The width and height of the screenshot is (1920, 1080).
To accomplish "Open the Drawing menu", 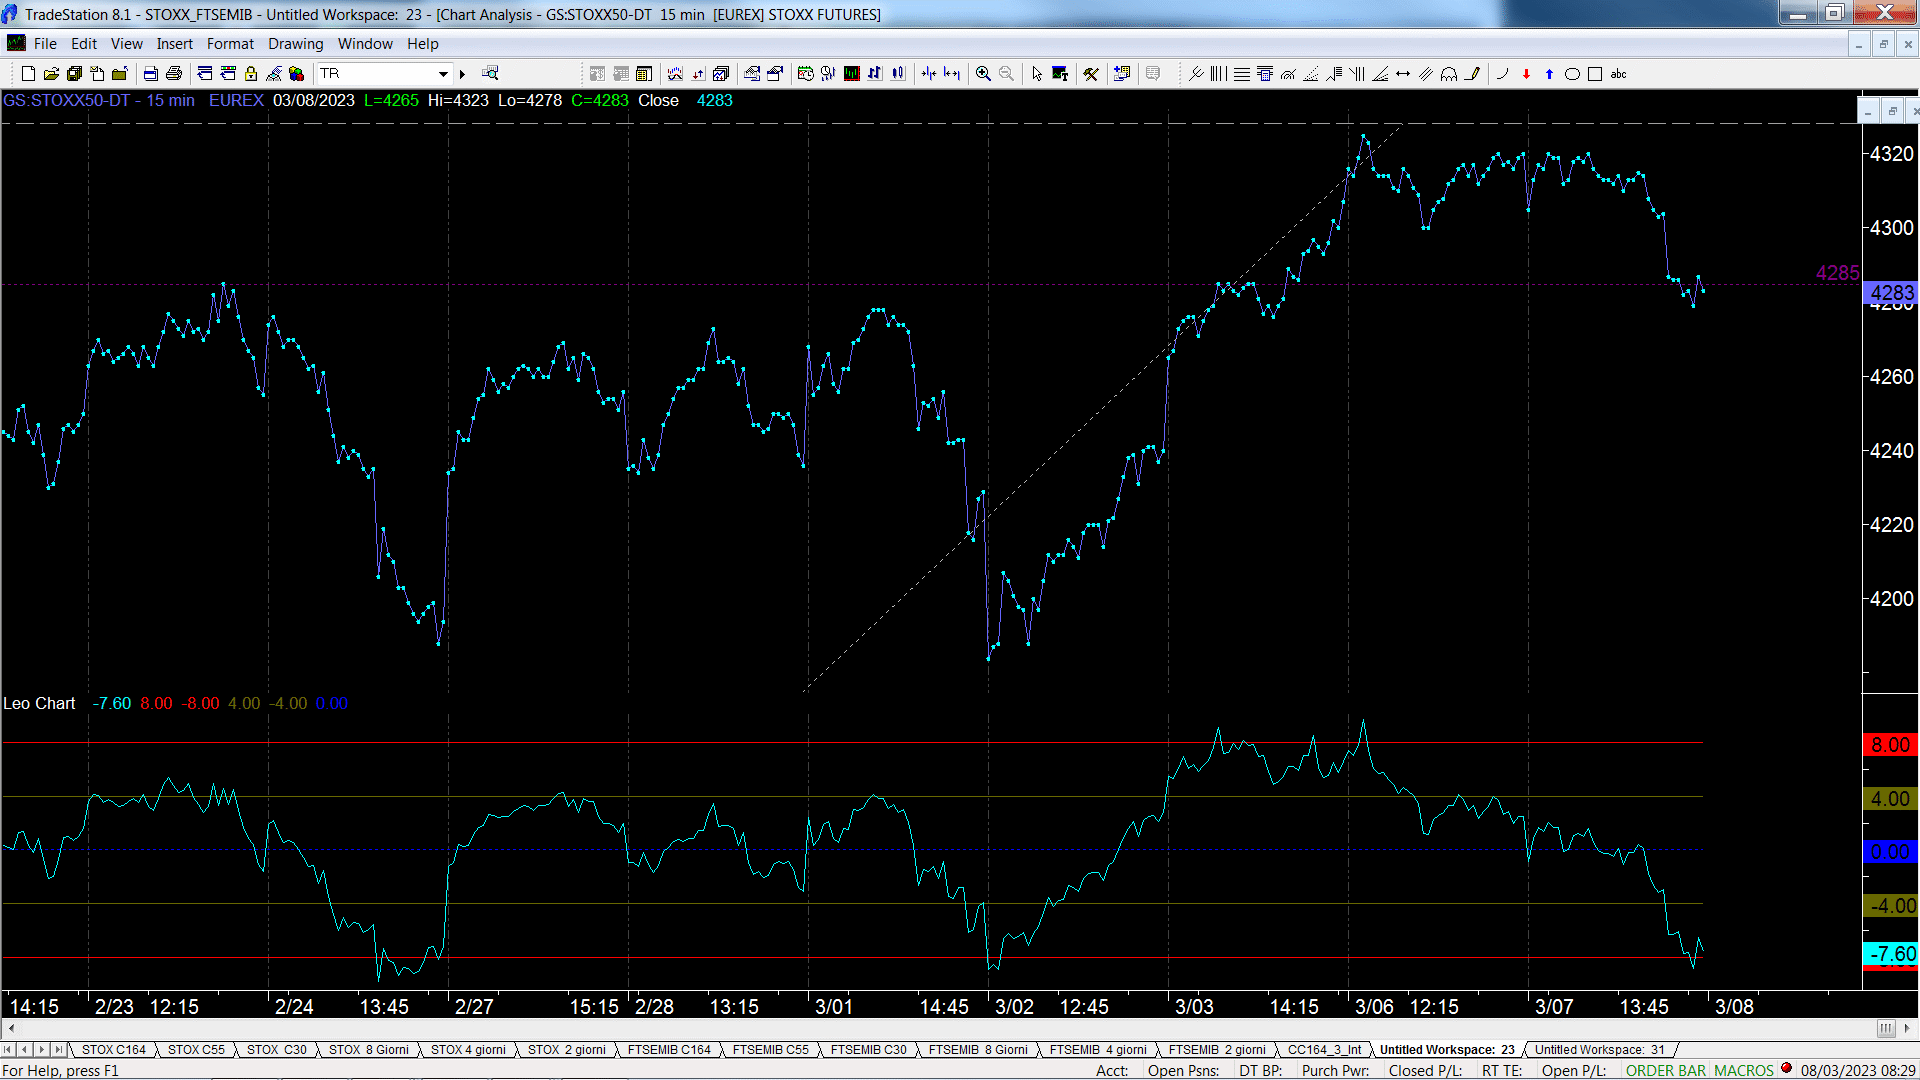I will [x=295, y=44].
